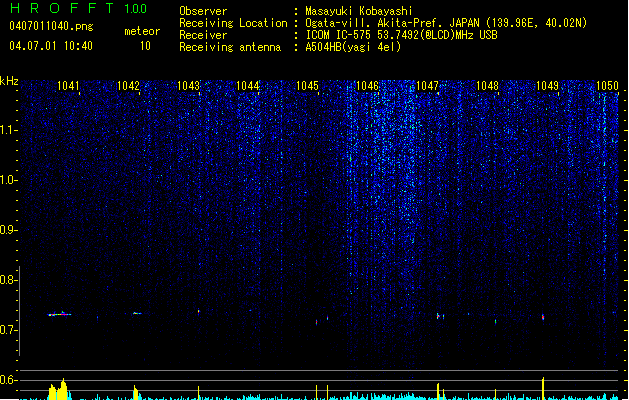Click the A504HB(yagi 4el) antenna text
Viewport: 629px width, 400px height.
[353, 47]
